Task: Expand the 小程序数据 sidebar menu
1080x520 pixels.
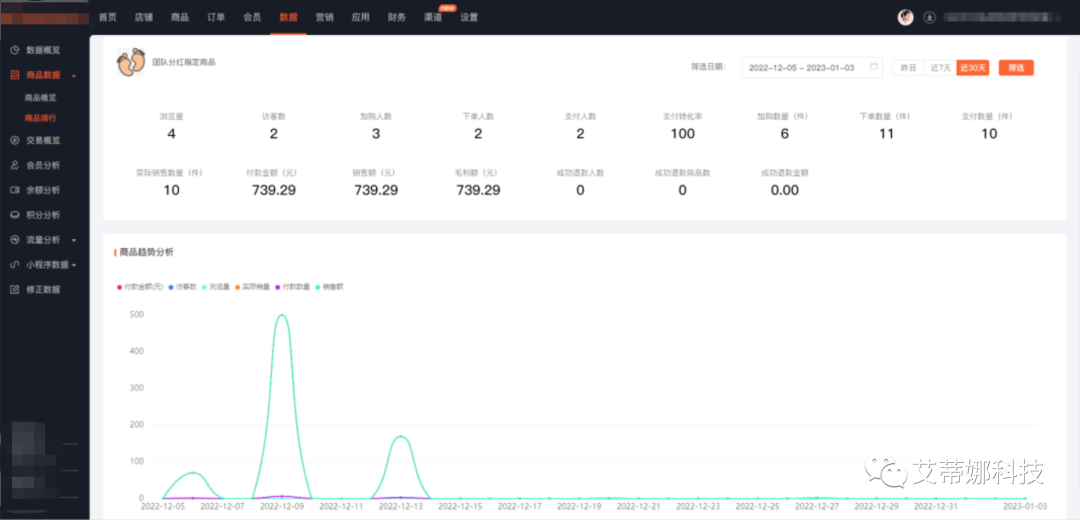Action: click(x=43, y=264)
